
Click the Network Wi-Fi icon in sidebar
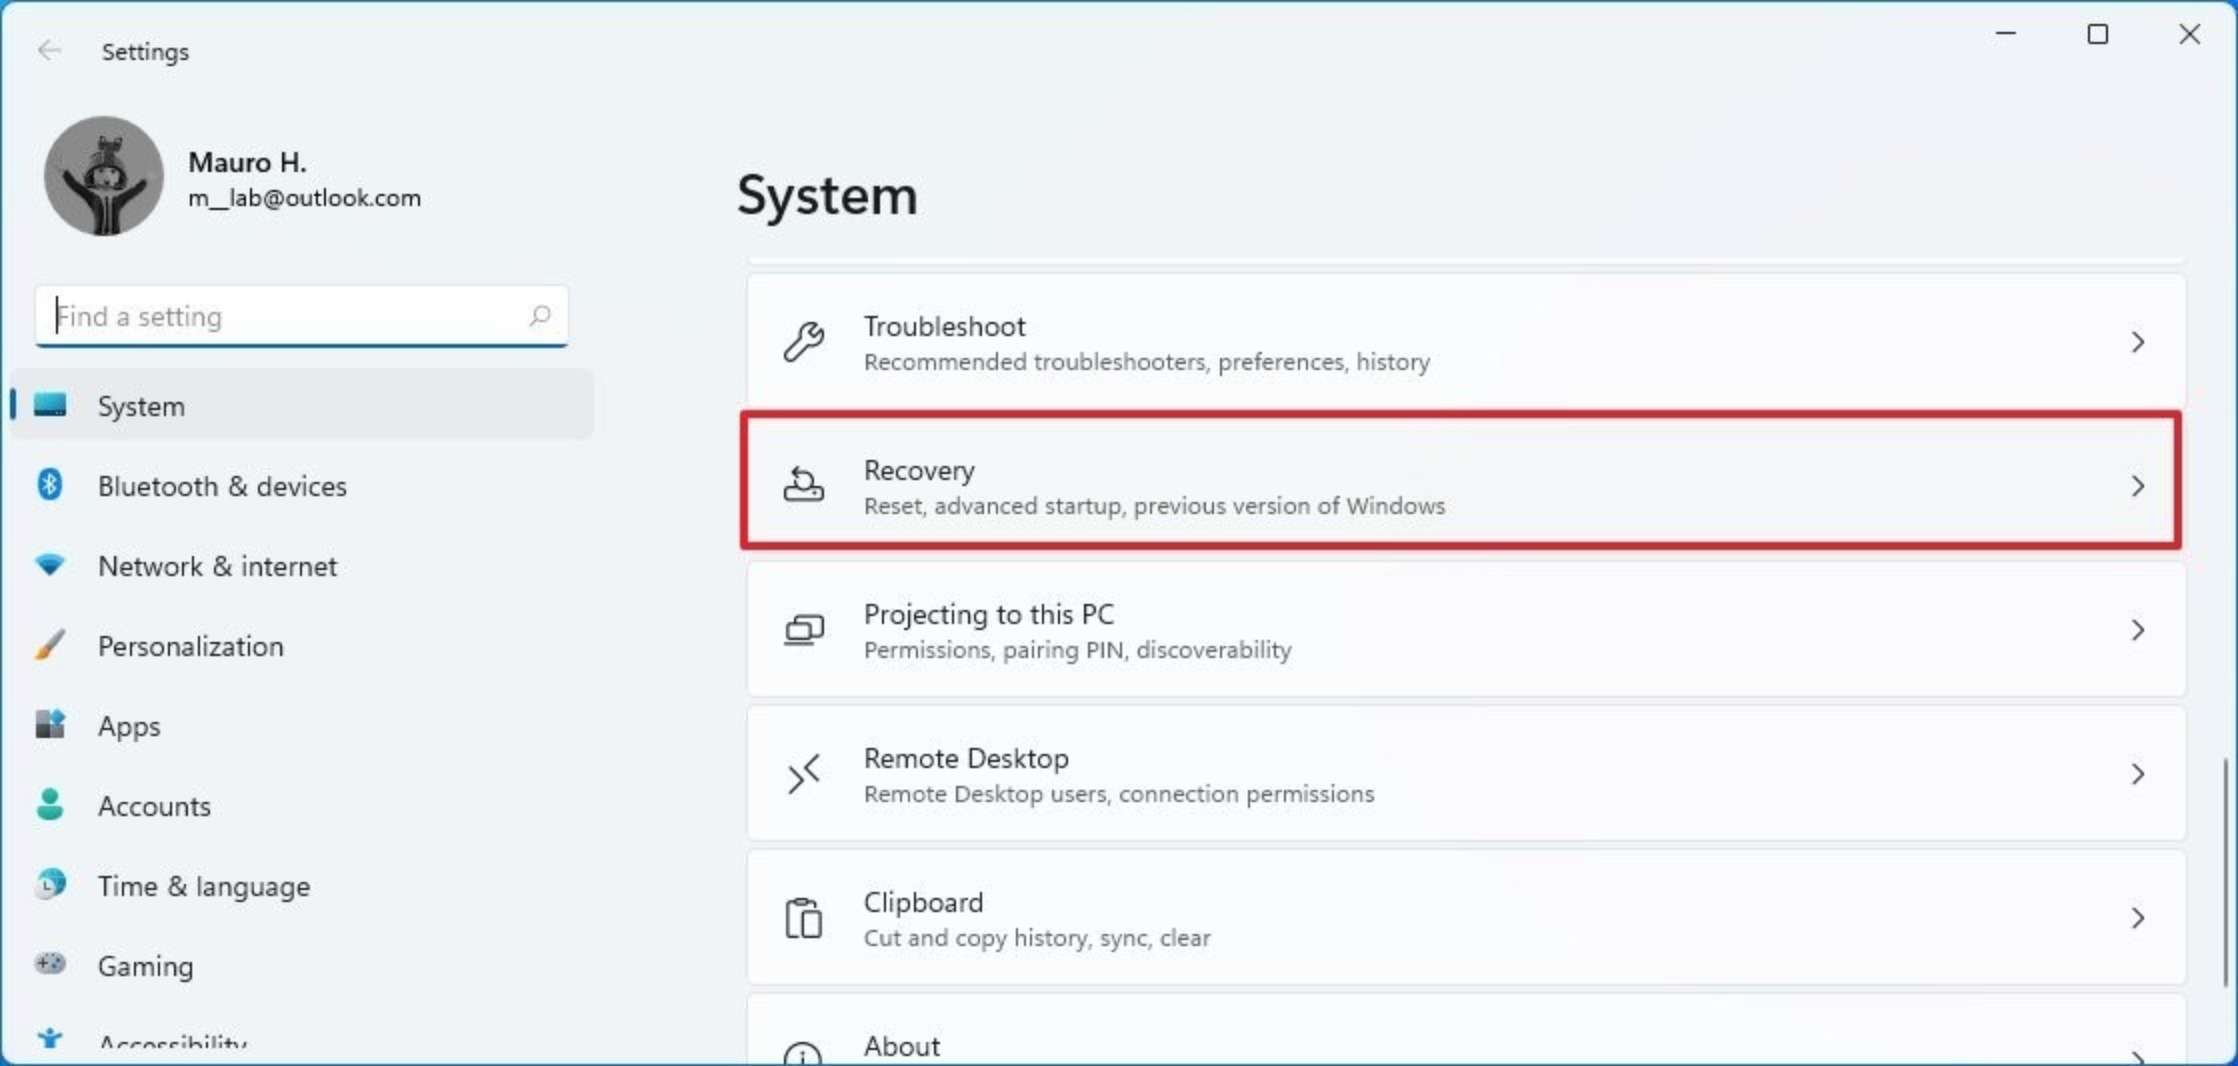[50, 565]
